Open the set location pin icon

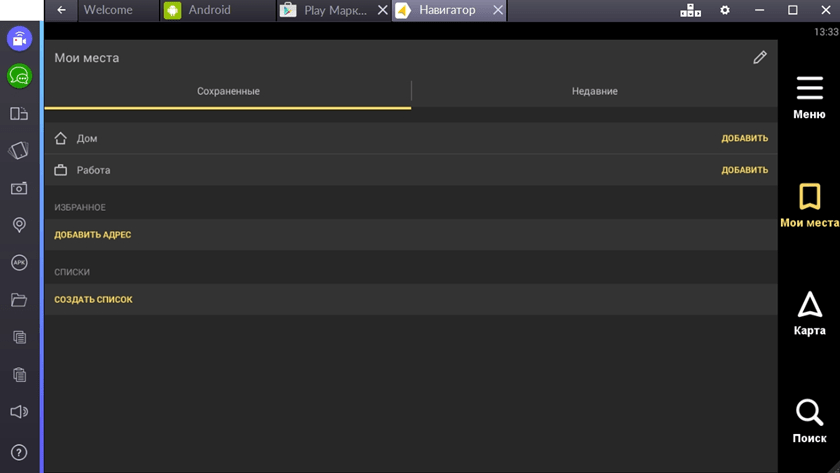pyautogui.click(x=19, y=225)
